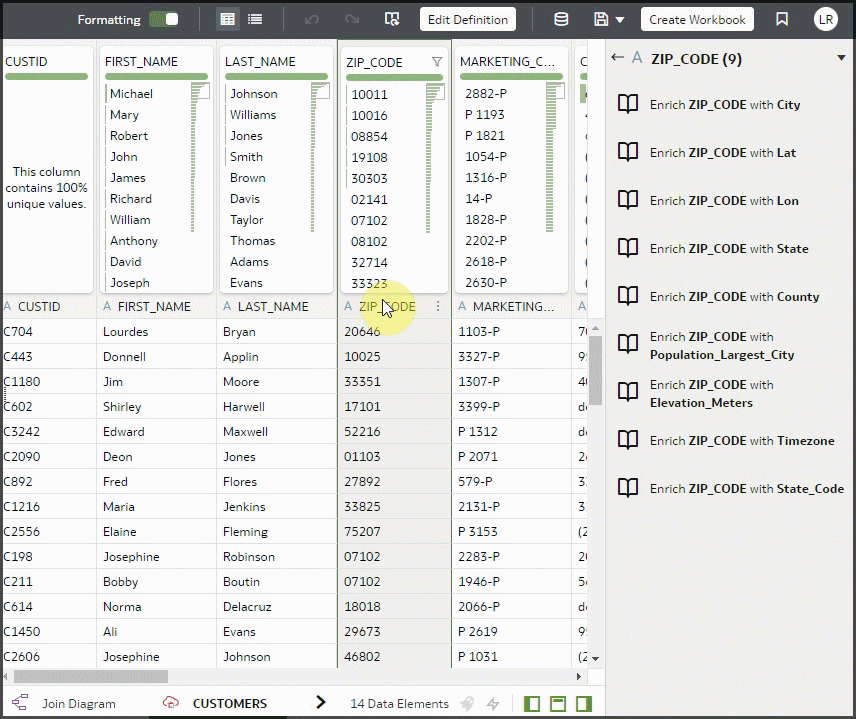
Task: Click the FIRST_NAME quality tile header
Action: (141, 62)
